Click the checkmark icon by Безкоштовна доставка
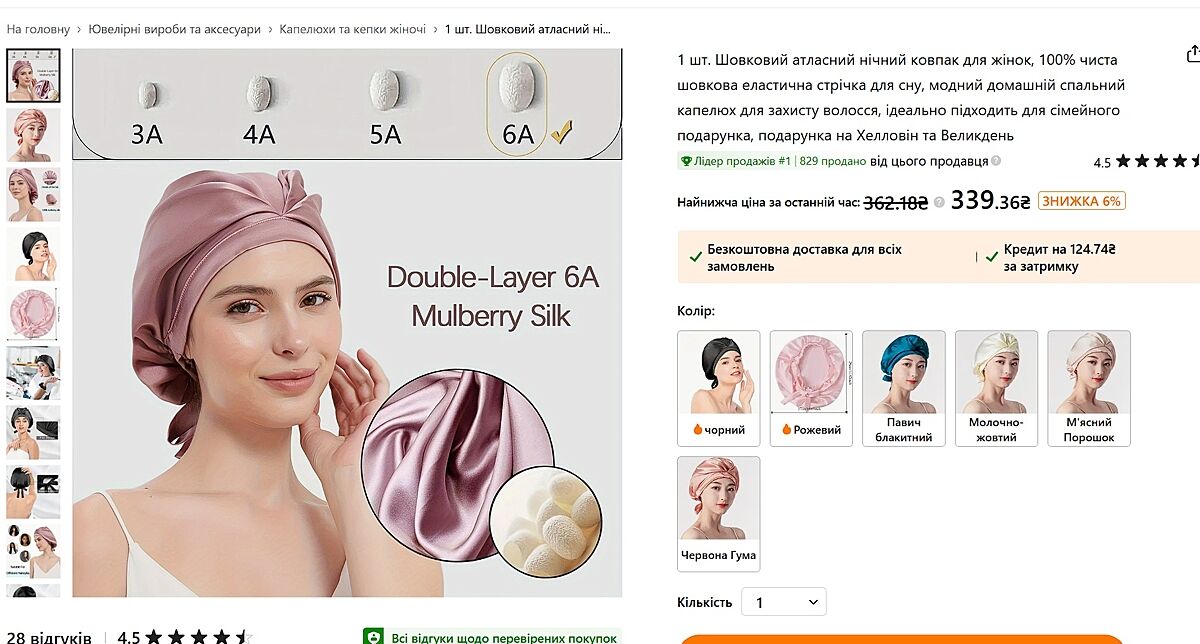 coord(695,257)
